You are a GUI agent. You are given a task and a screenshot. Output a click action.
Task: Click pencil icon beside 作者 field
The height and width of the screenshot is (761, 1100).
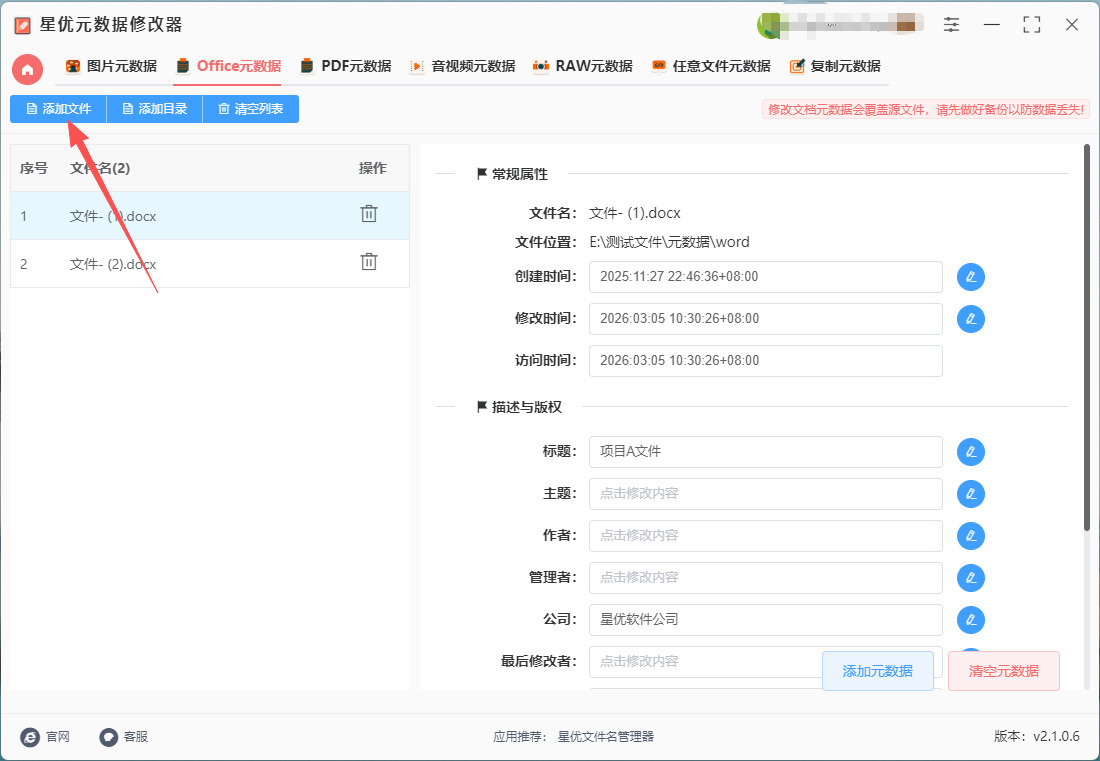970,536
